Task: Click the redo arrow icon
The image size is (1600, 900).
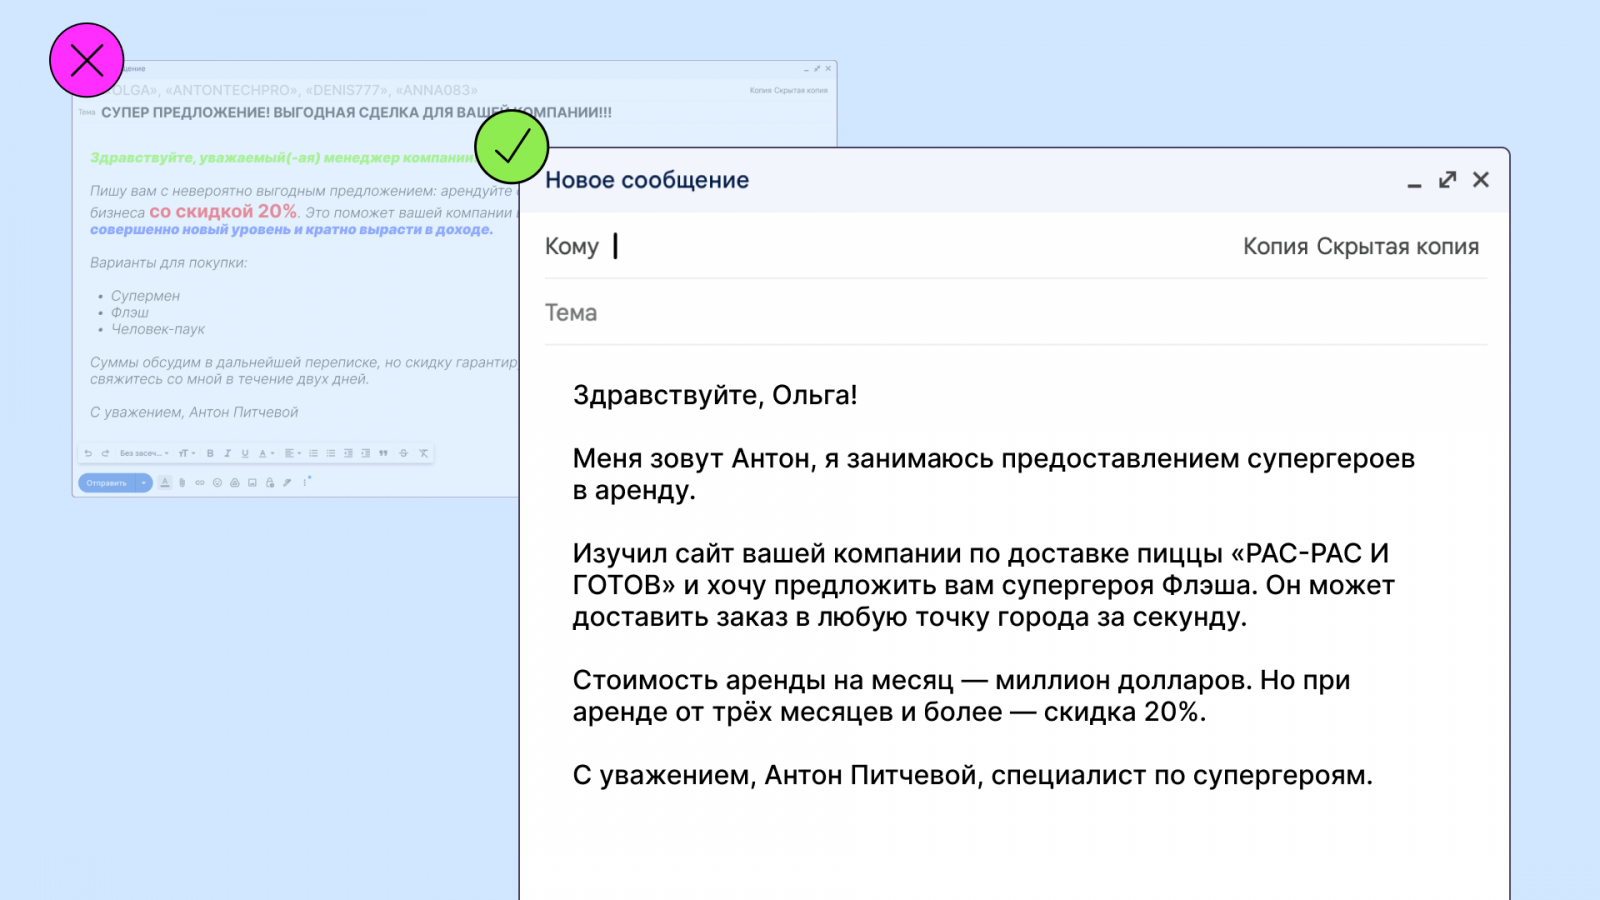Action: (x=105, y=453)
